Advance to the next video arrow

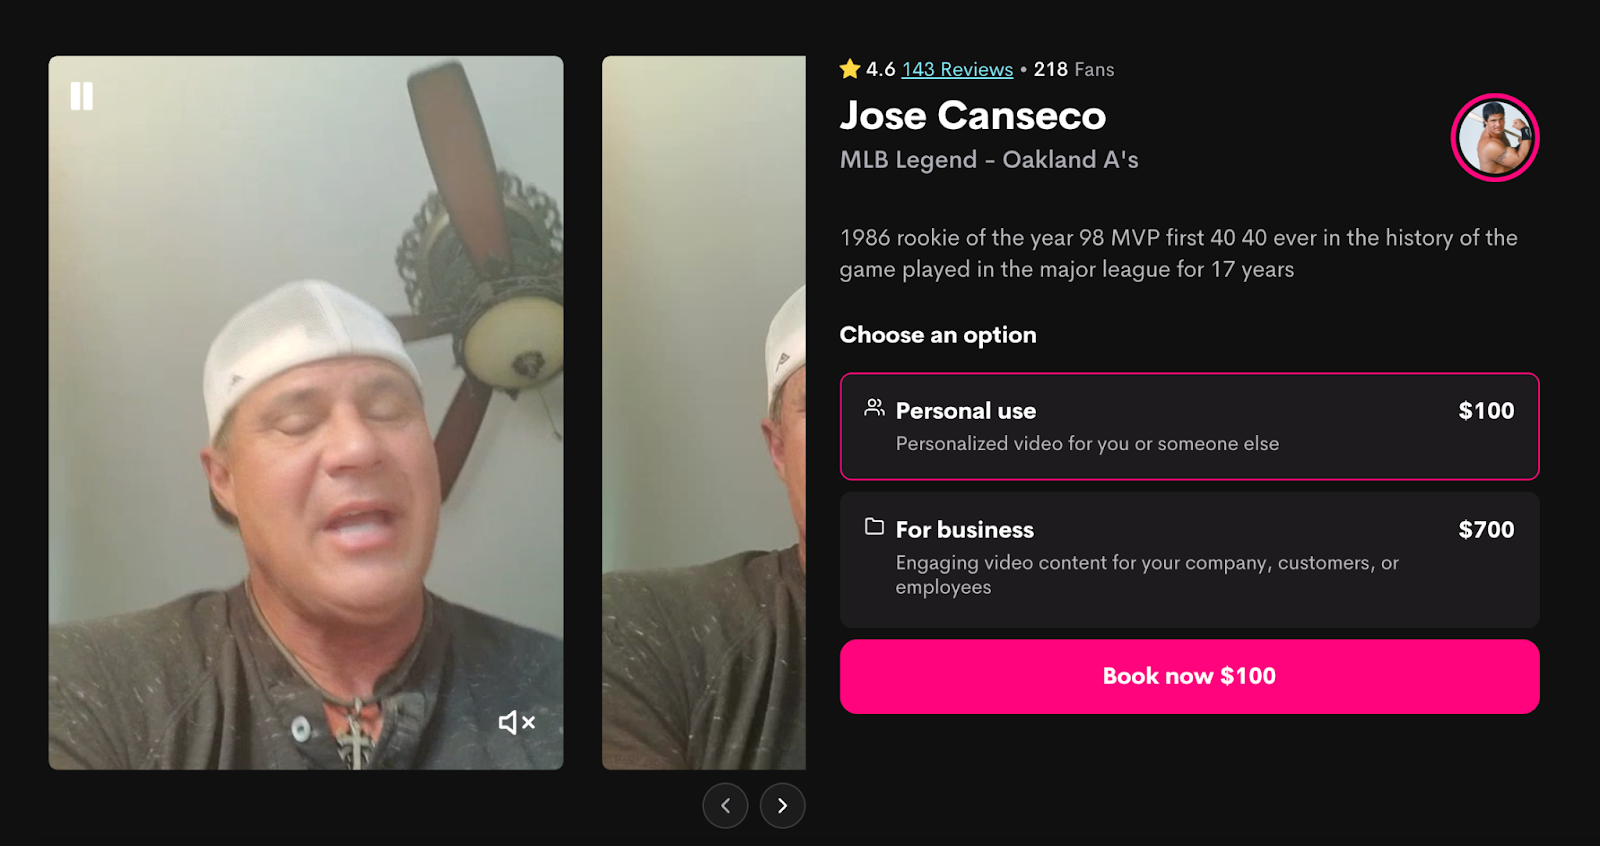point(782,806)
